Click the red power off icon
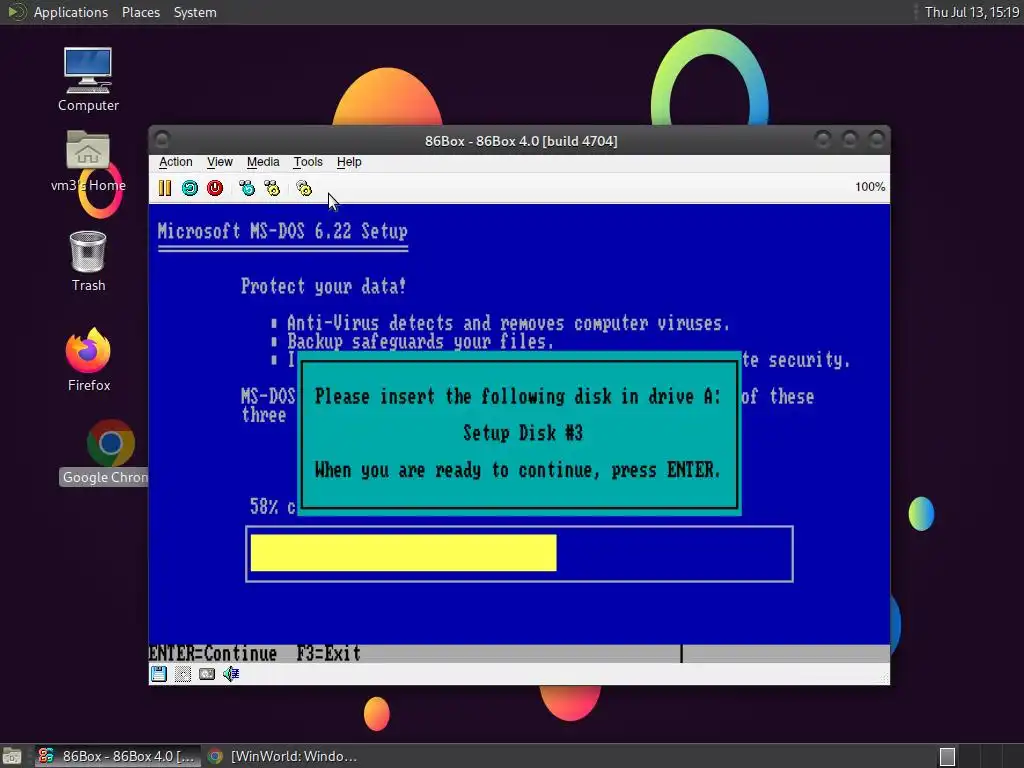This screenshot has width=1024, height=768. (215, 188)
